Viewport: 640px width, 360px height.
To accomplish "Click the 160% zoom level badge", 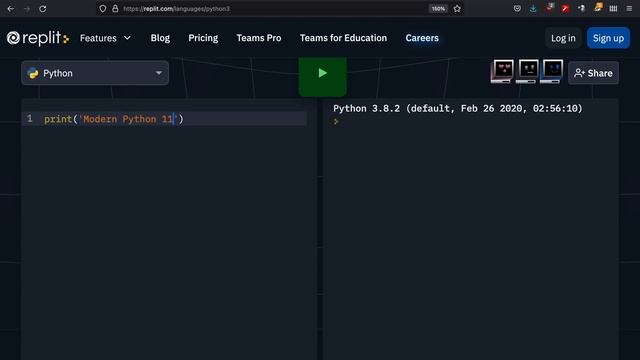I will coord(438,9).
